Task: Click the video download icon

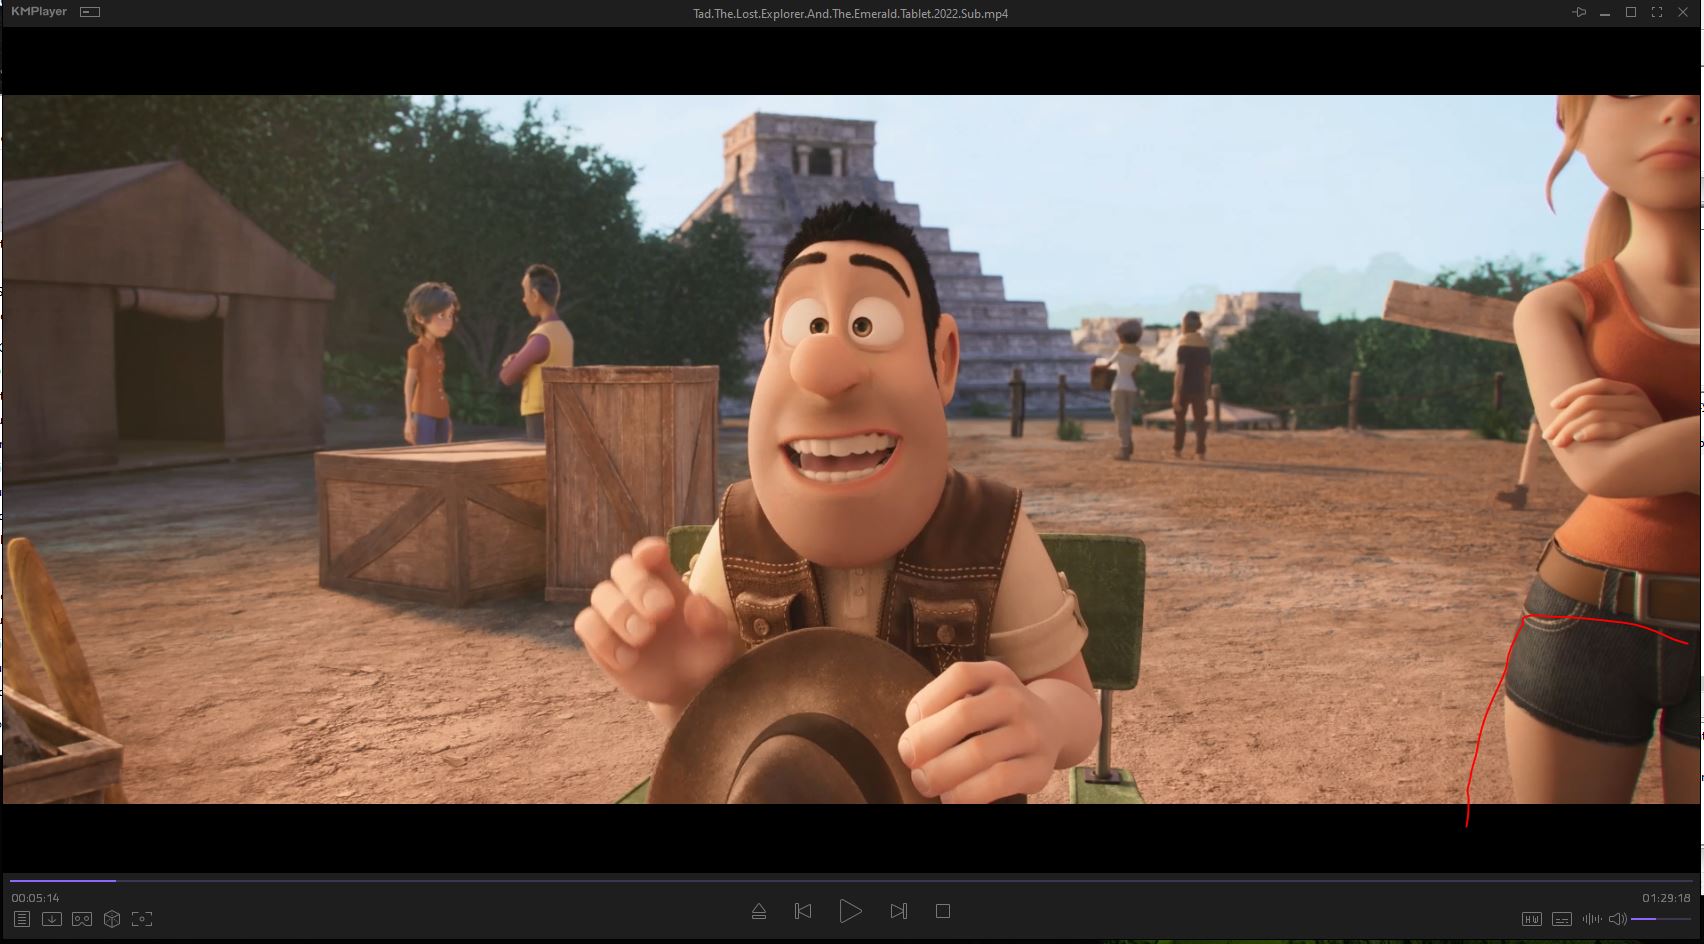Action: point(52,919)
